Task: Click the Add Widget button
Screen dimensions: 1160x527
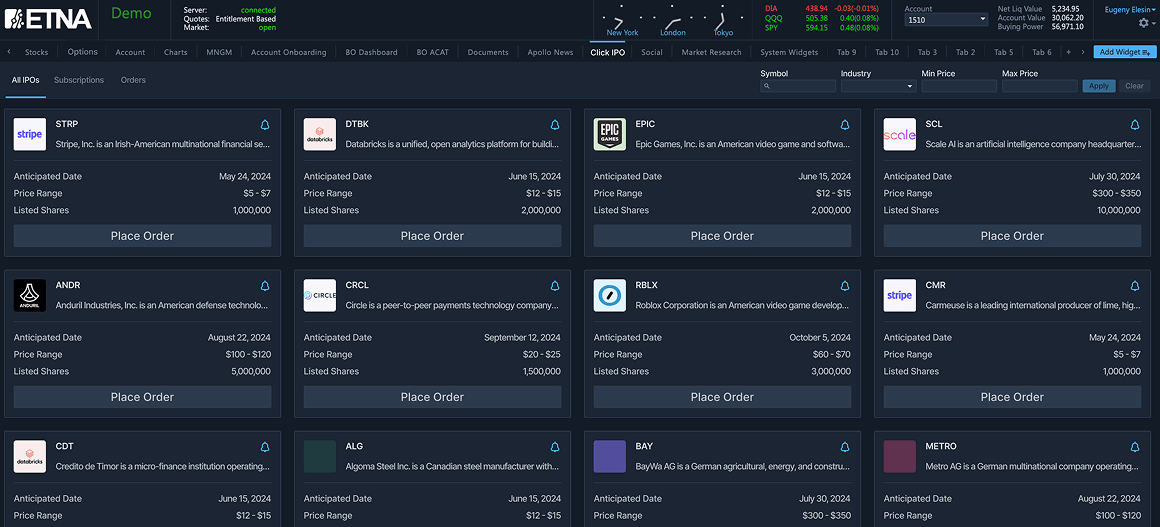Action: pos(1125,52)
